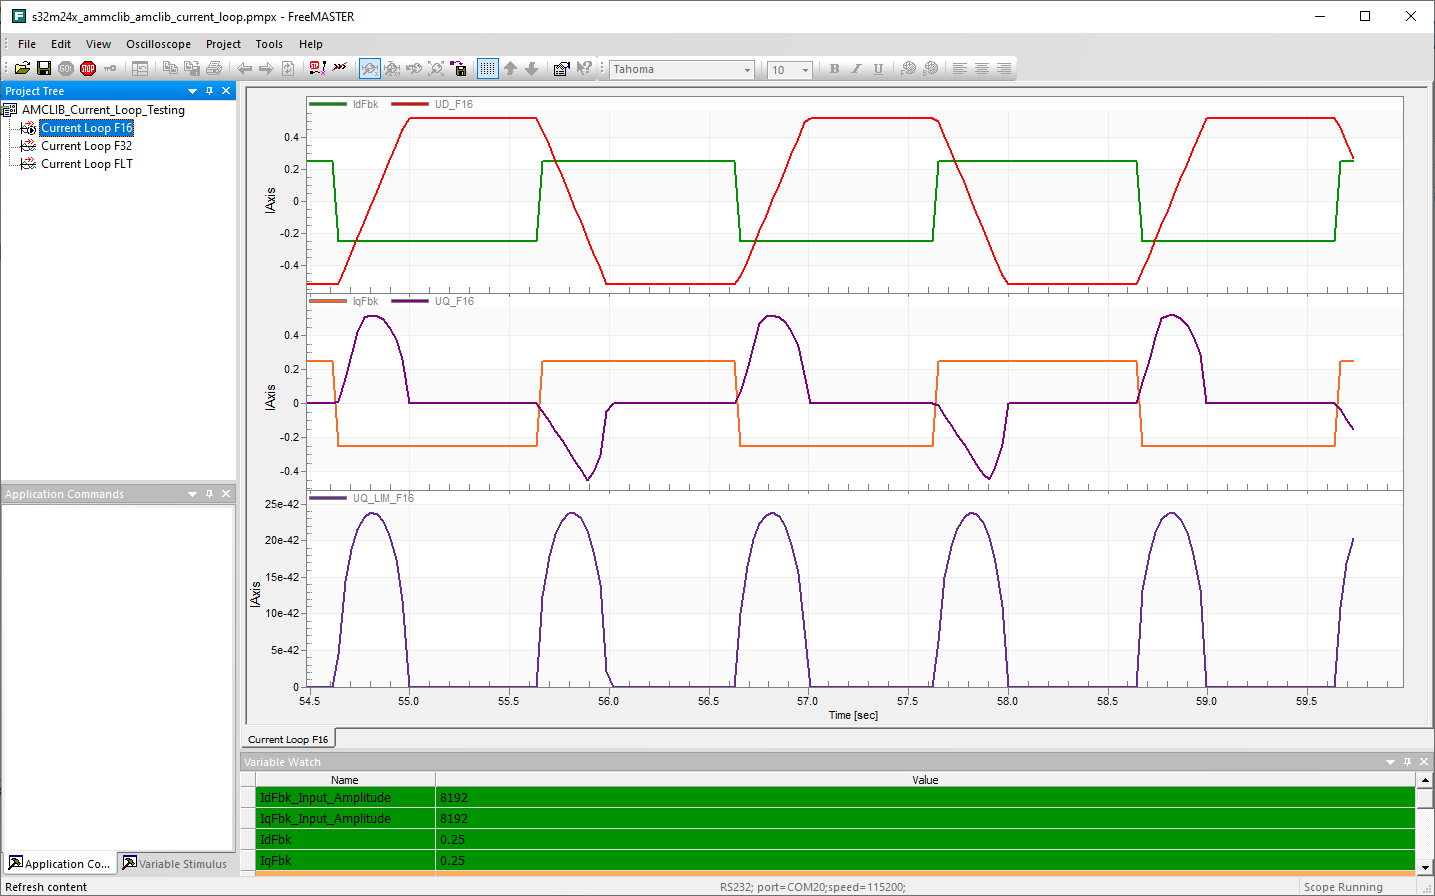Toggle bold text formatting
1435x896 pixels.
(833, 68)
